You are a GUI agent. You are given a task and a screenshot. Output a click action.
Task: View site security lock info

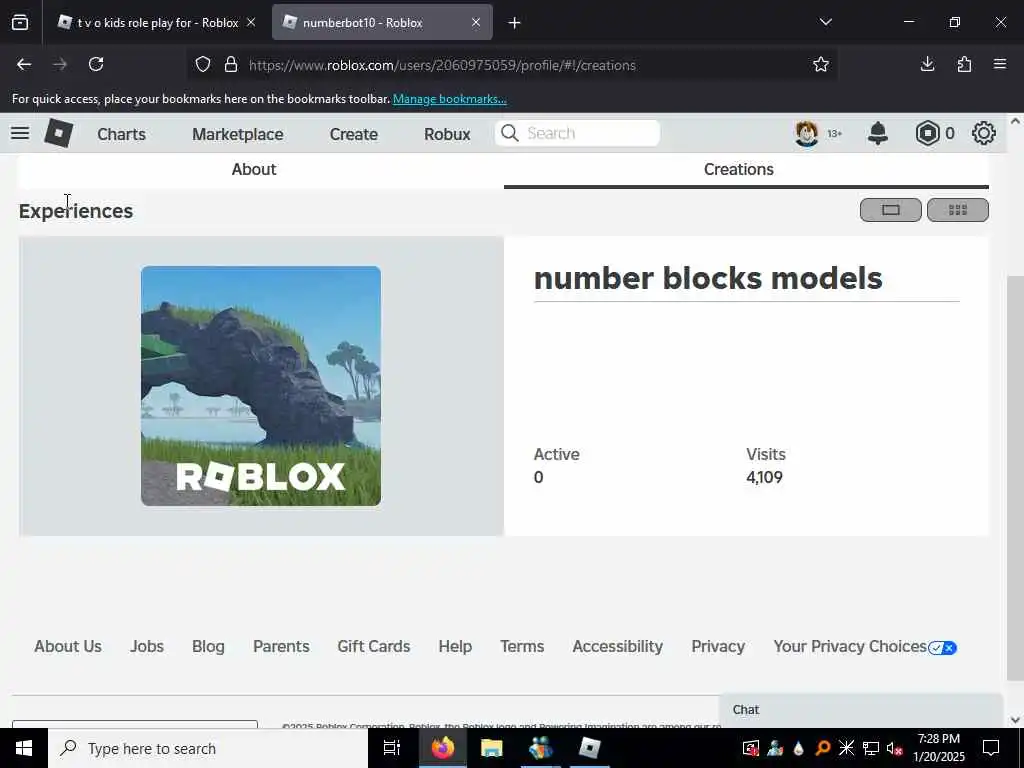(x=231, y=65)
